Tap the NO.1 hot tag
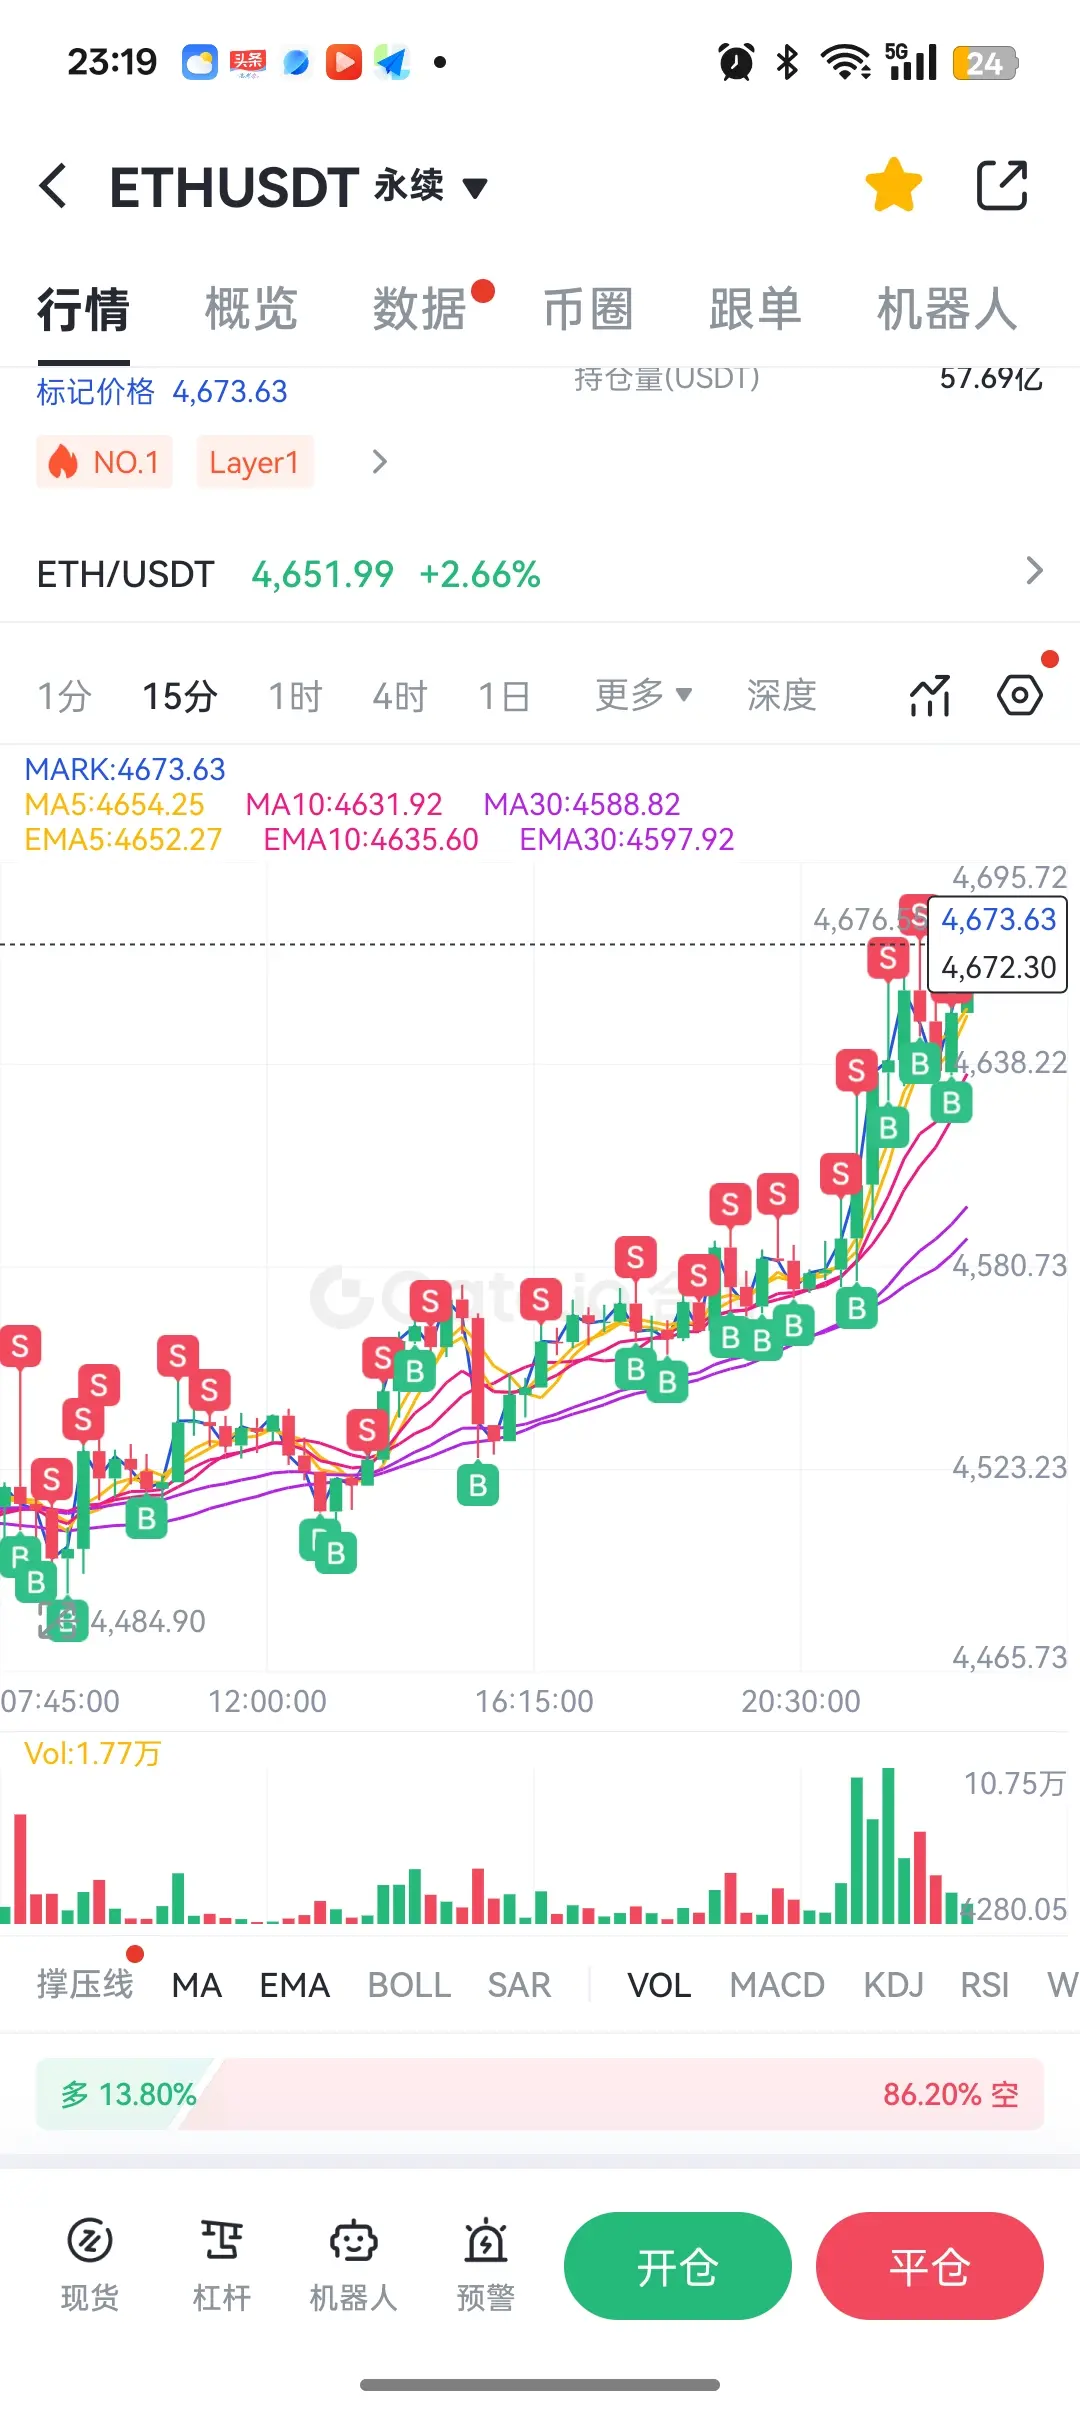This screenshot has width=1080, height=2412. coord(104,462)
